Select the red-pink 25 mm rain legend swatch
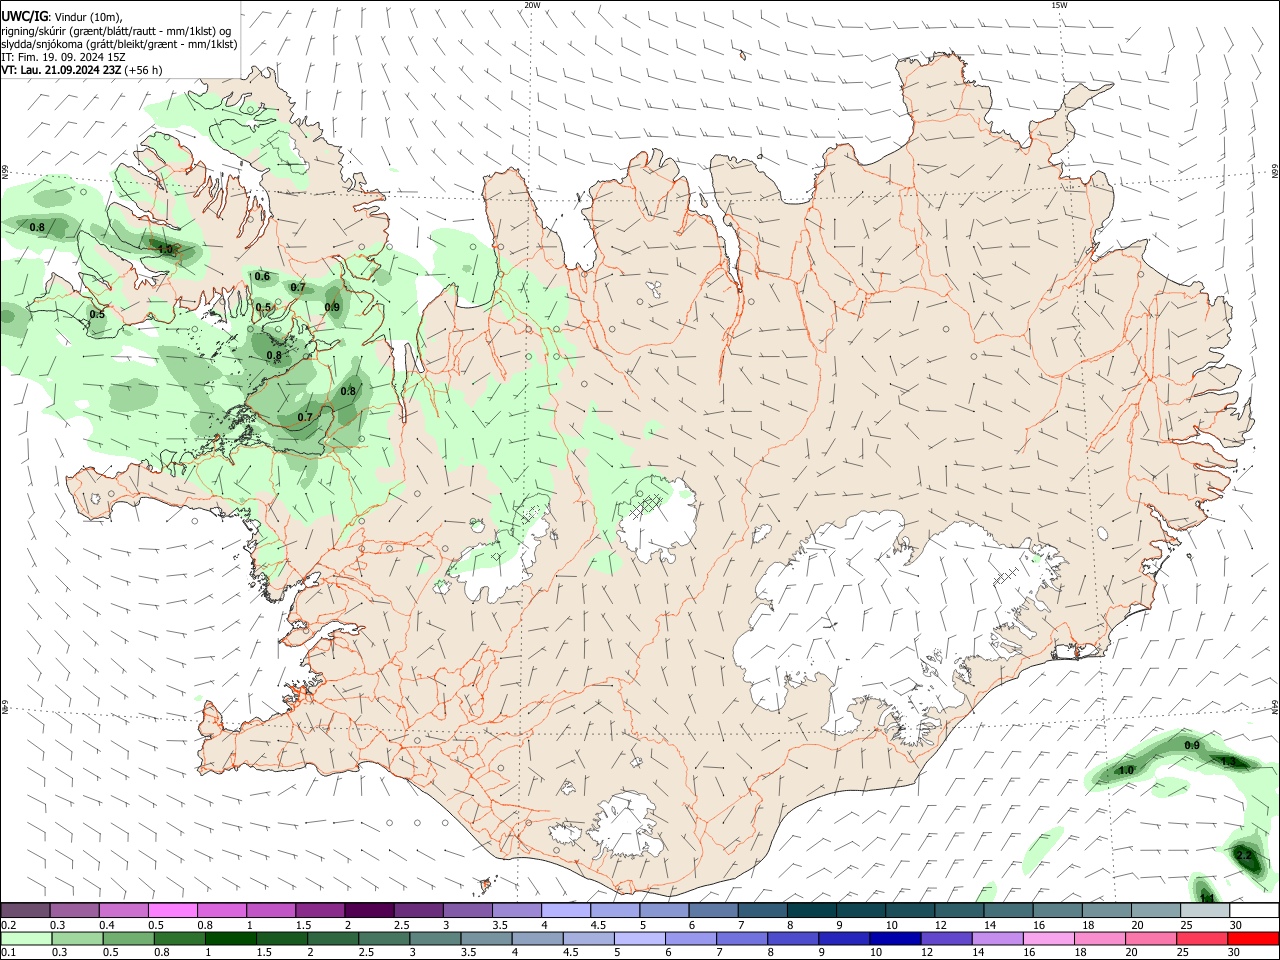This screenshot has height=960, width=1280. (1202, 938)
